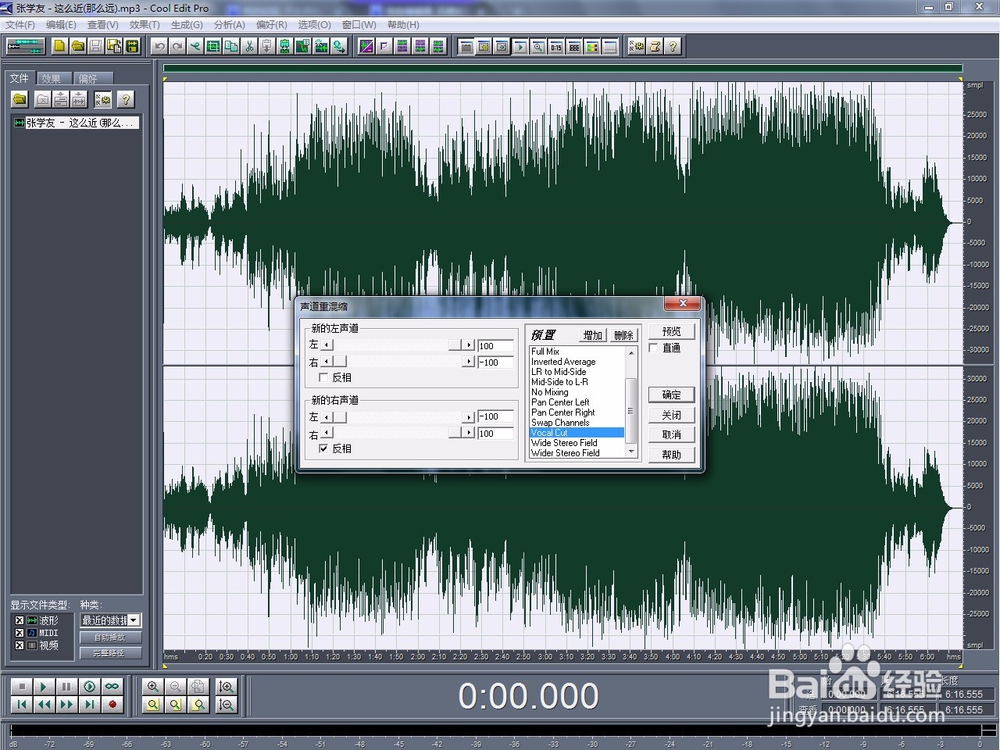Click right arrow of new-right-channel 右 slider
The width and height of the screenshot is (1000, 750).
(469, 433)
